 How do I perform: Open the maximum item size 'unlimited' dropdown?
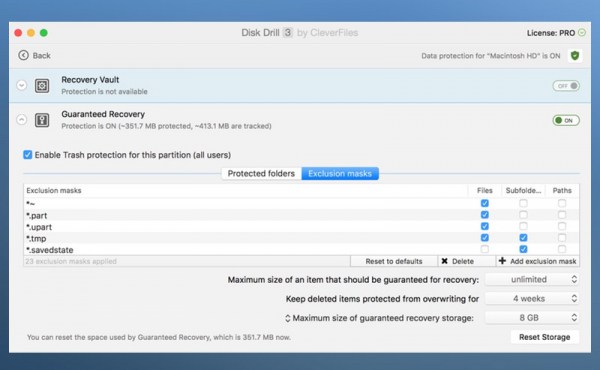point(532,279)
